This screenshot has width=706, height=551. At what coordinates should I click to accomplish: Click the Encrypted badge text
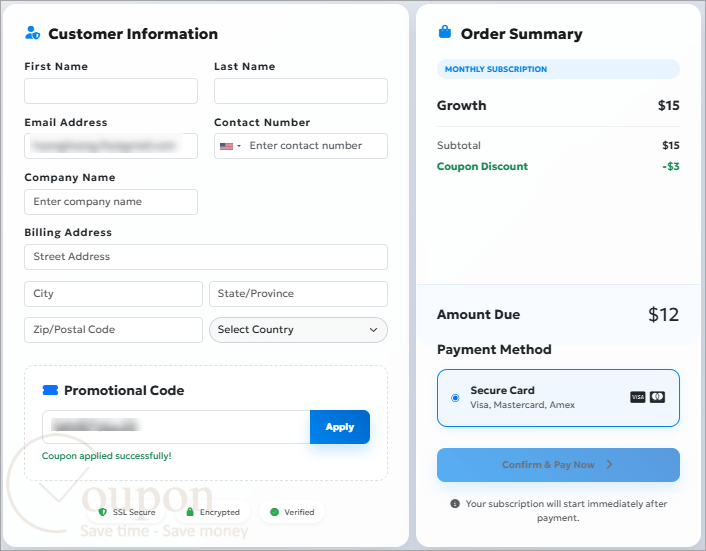coord(220,512)
